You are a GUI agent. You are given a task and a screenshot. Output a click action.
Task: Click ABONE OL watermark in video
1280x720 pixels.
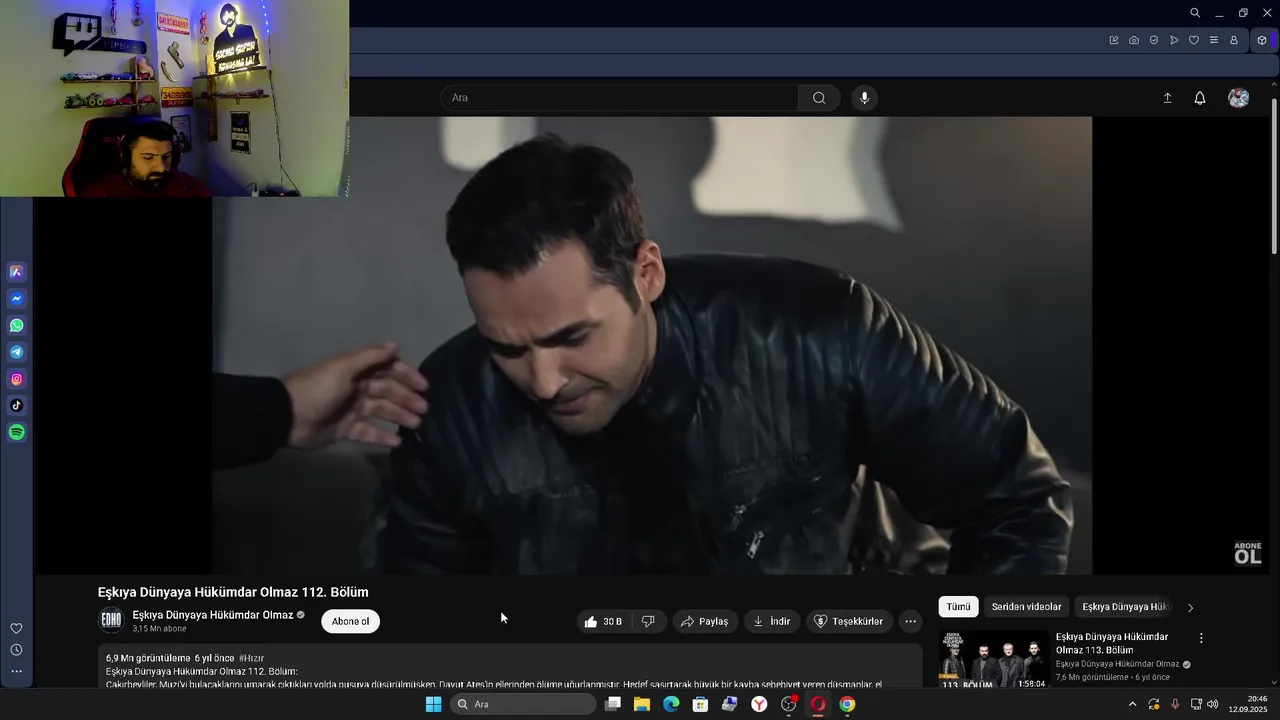pos(1248,553)
